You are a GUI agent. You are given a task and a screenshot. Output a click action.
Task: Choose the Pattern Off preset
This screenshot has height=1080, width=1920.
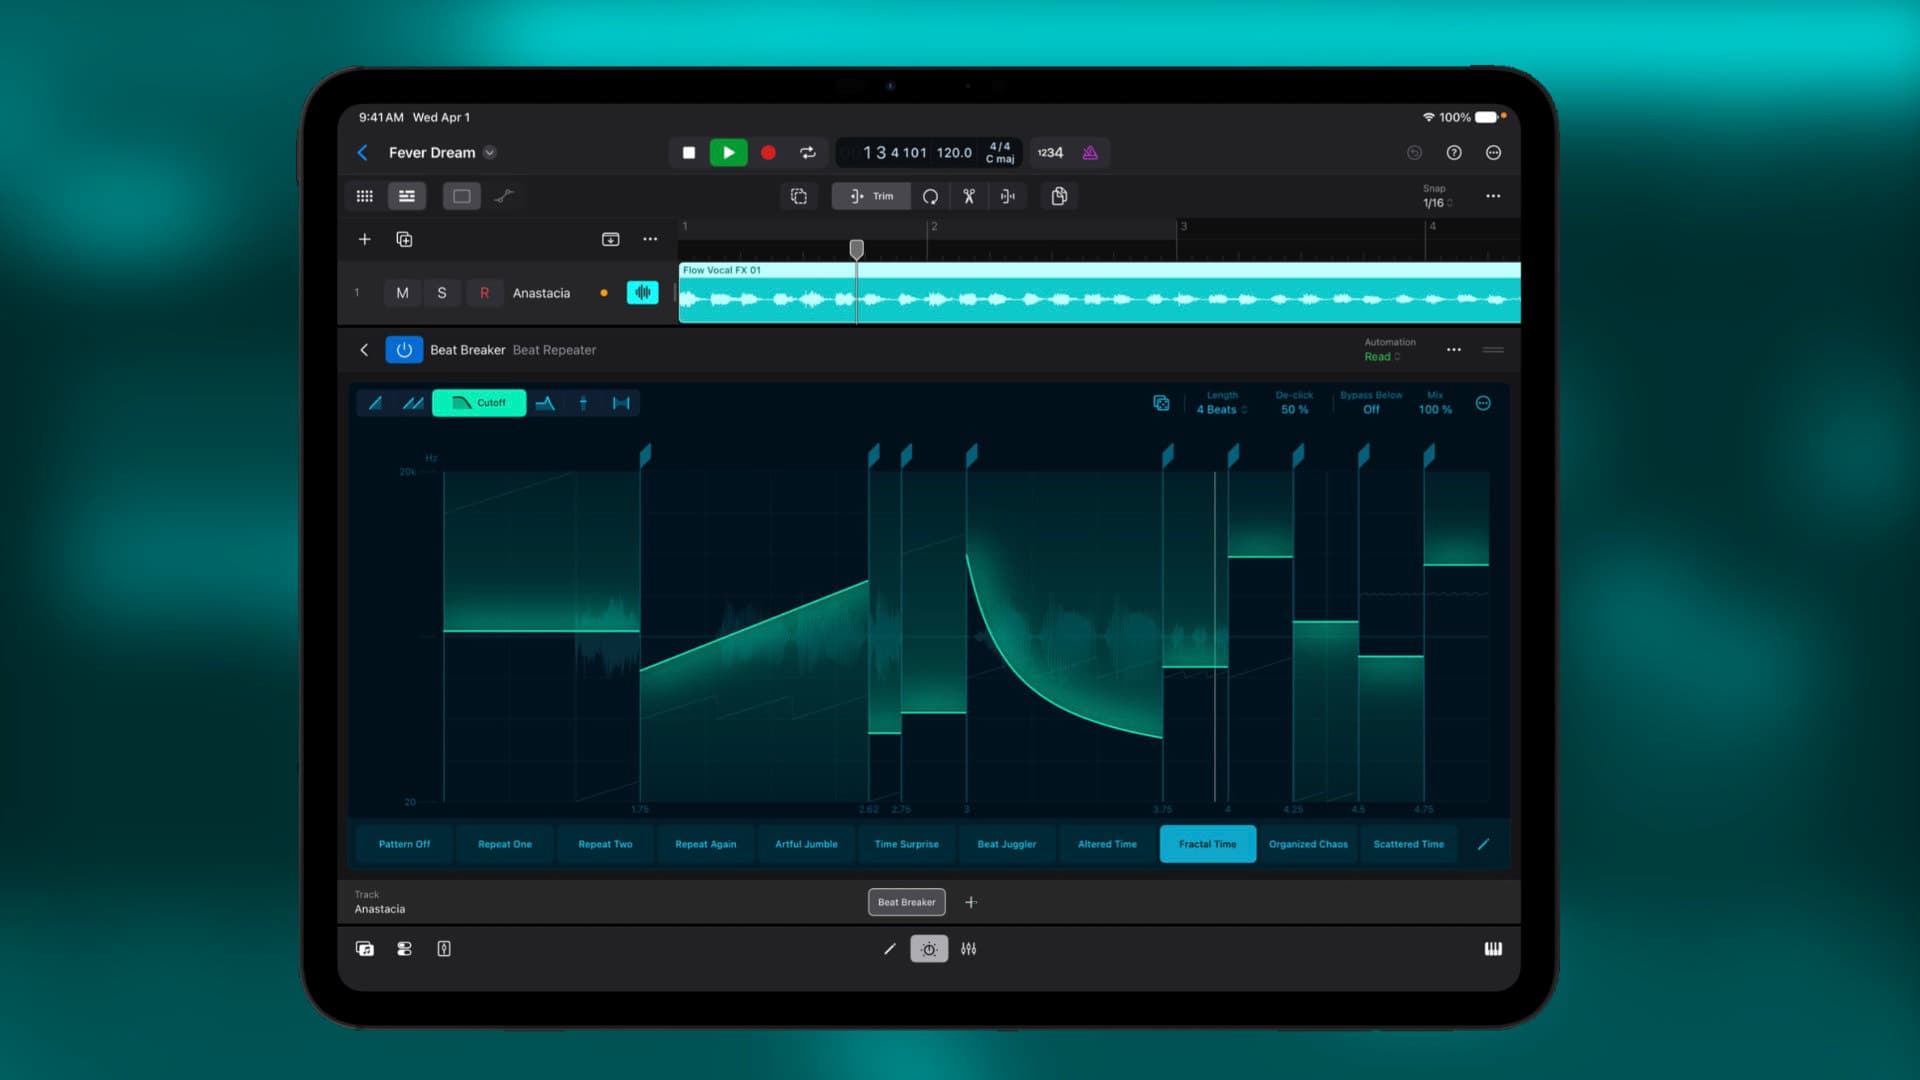[x=404, y=844]
